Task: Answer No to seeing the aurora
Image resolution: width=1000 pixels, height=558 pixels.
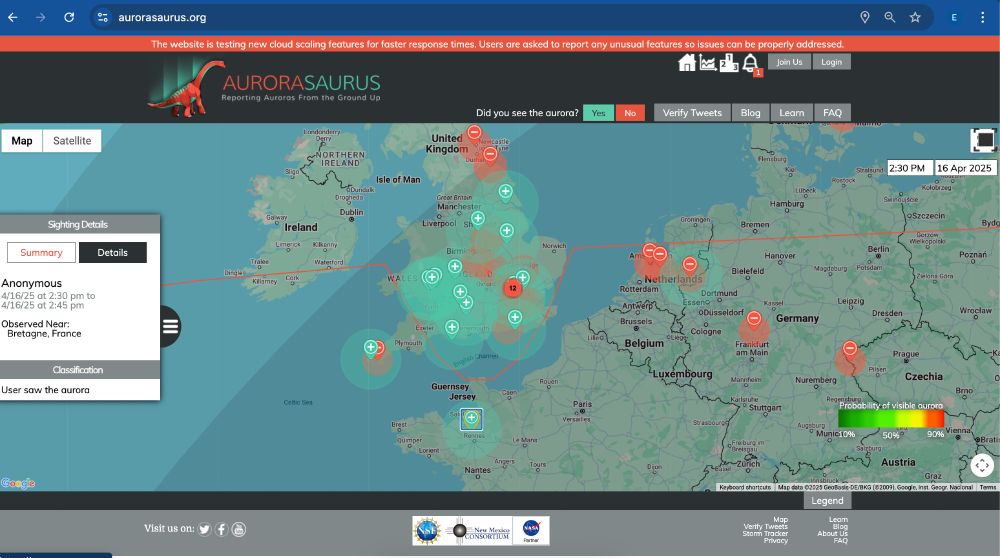Action: [x=630, y=113]
